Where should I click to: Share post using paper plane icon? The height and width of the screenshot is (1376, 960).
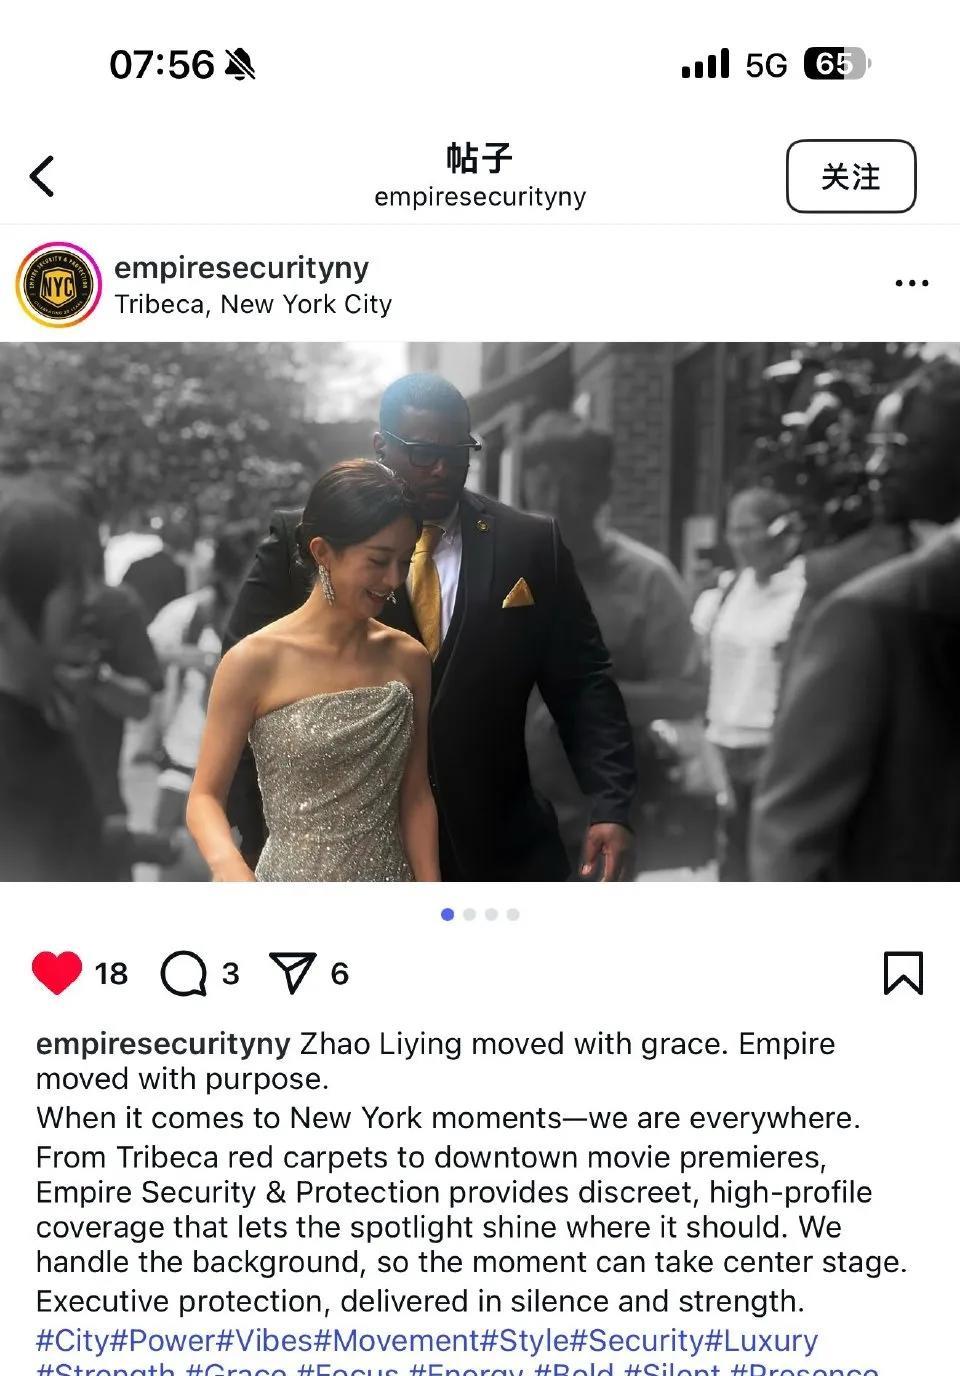pos(293,973)
